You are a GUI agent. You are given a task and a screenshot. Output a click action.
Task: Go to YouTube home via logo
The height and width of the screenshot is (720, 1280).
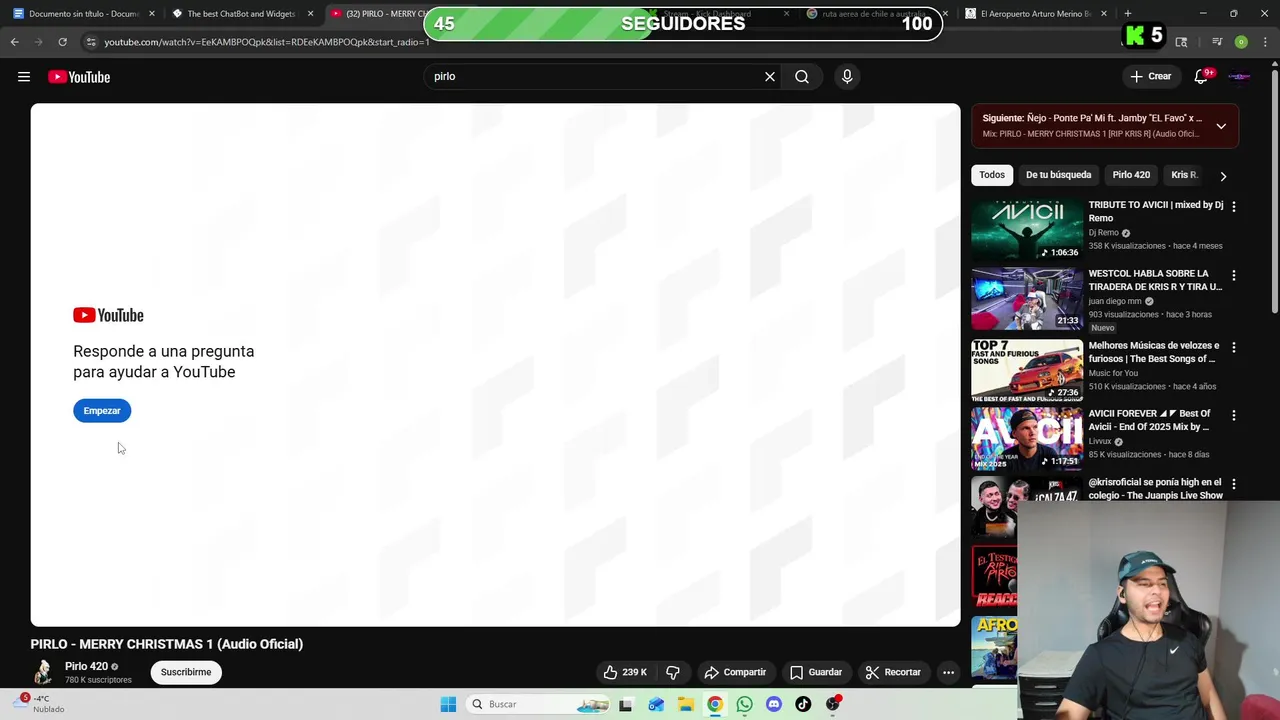click(79, 77)
